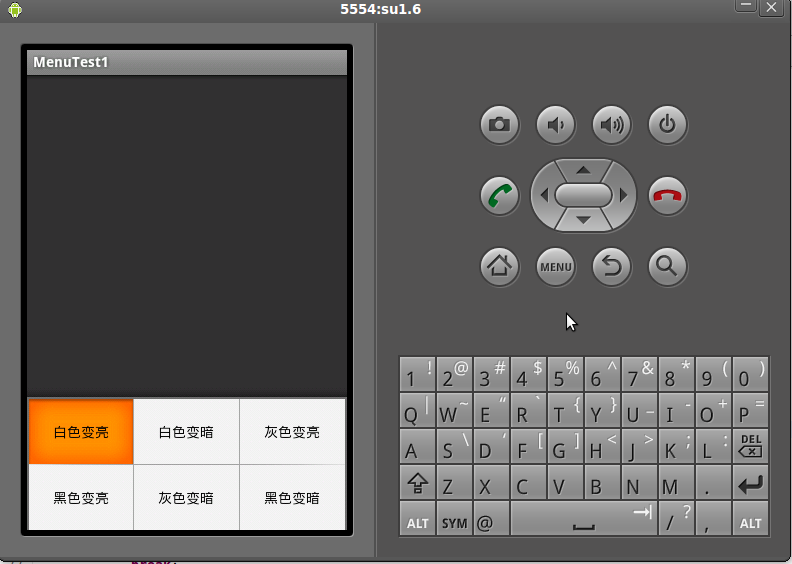Click the D-pad center select button
The image size is (792, 564).
point(583,195)
